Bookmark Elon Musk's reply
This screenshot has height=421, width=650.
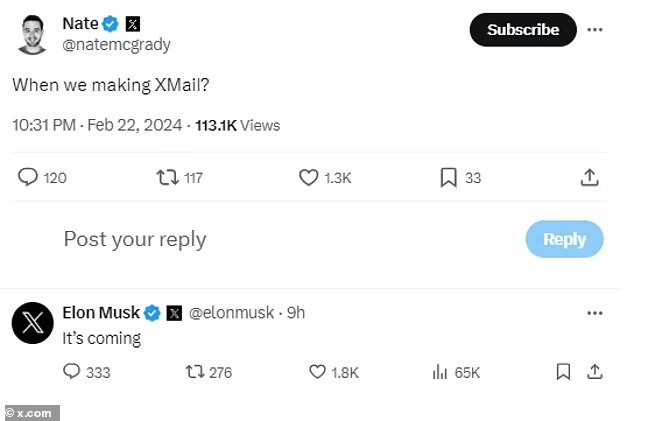(563, 372)
